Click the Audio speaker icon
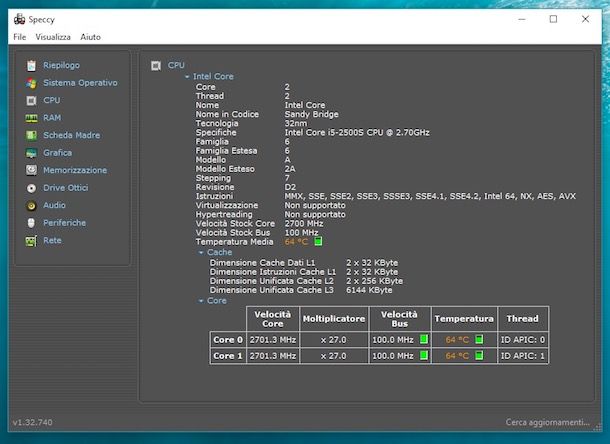 click(x=32, y=205)
